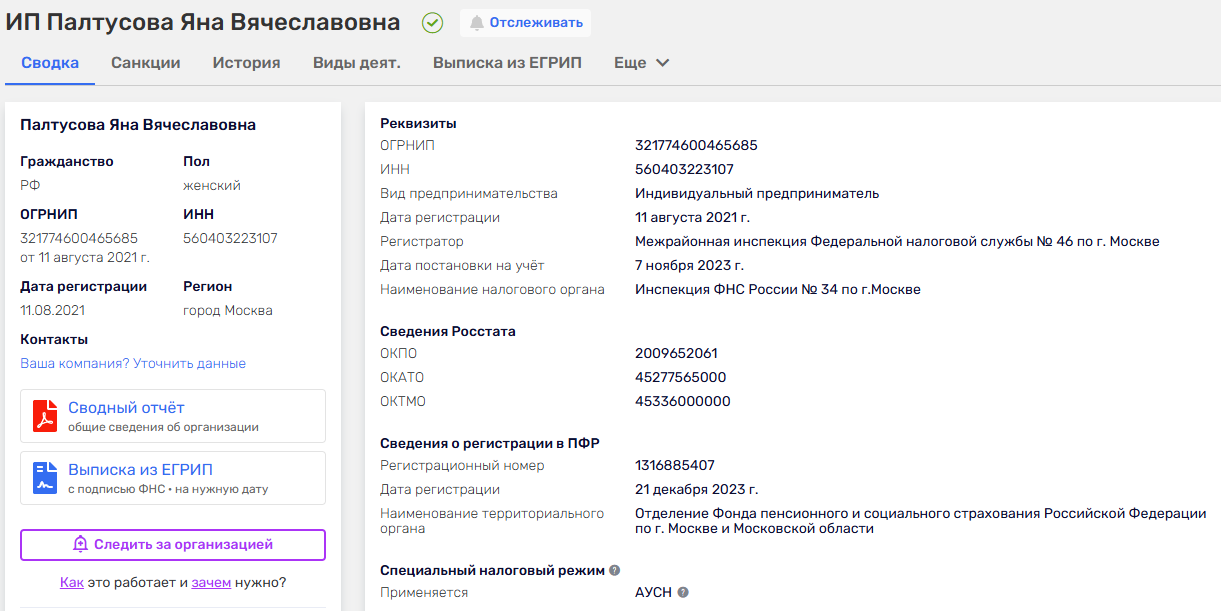Follow the Ваша компания? Уточнить данные link
The width and height of the screenshot is (1221, 611).
[133, 363]
